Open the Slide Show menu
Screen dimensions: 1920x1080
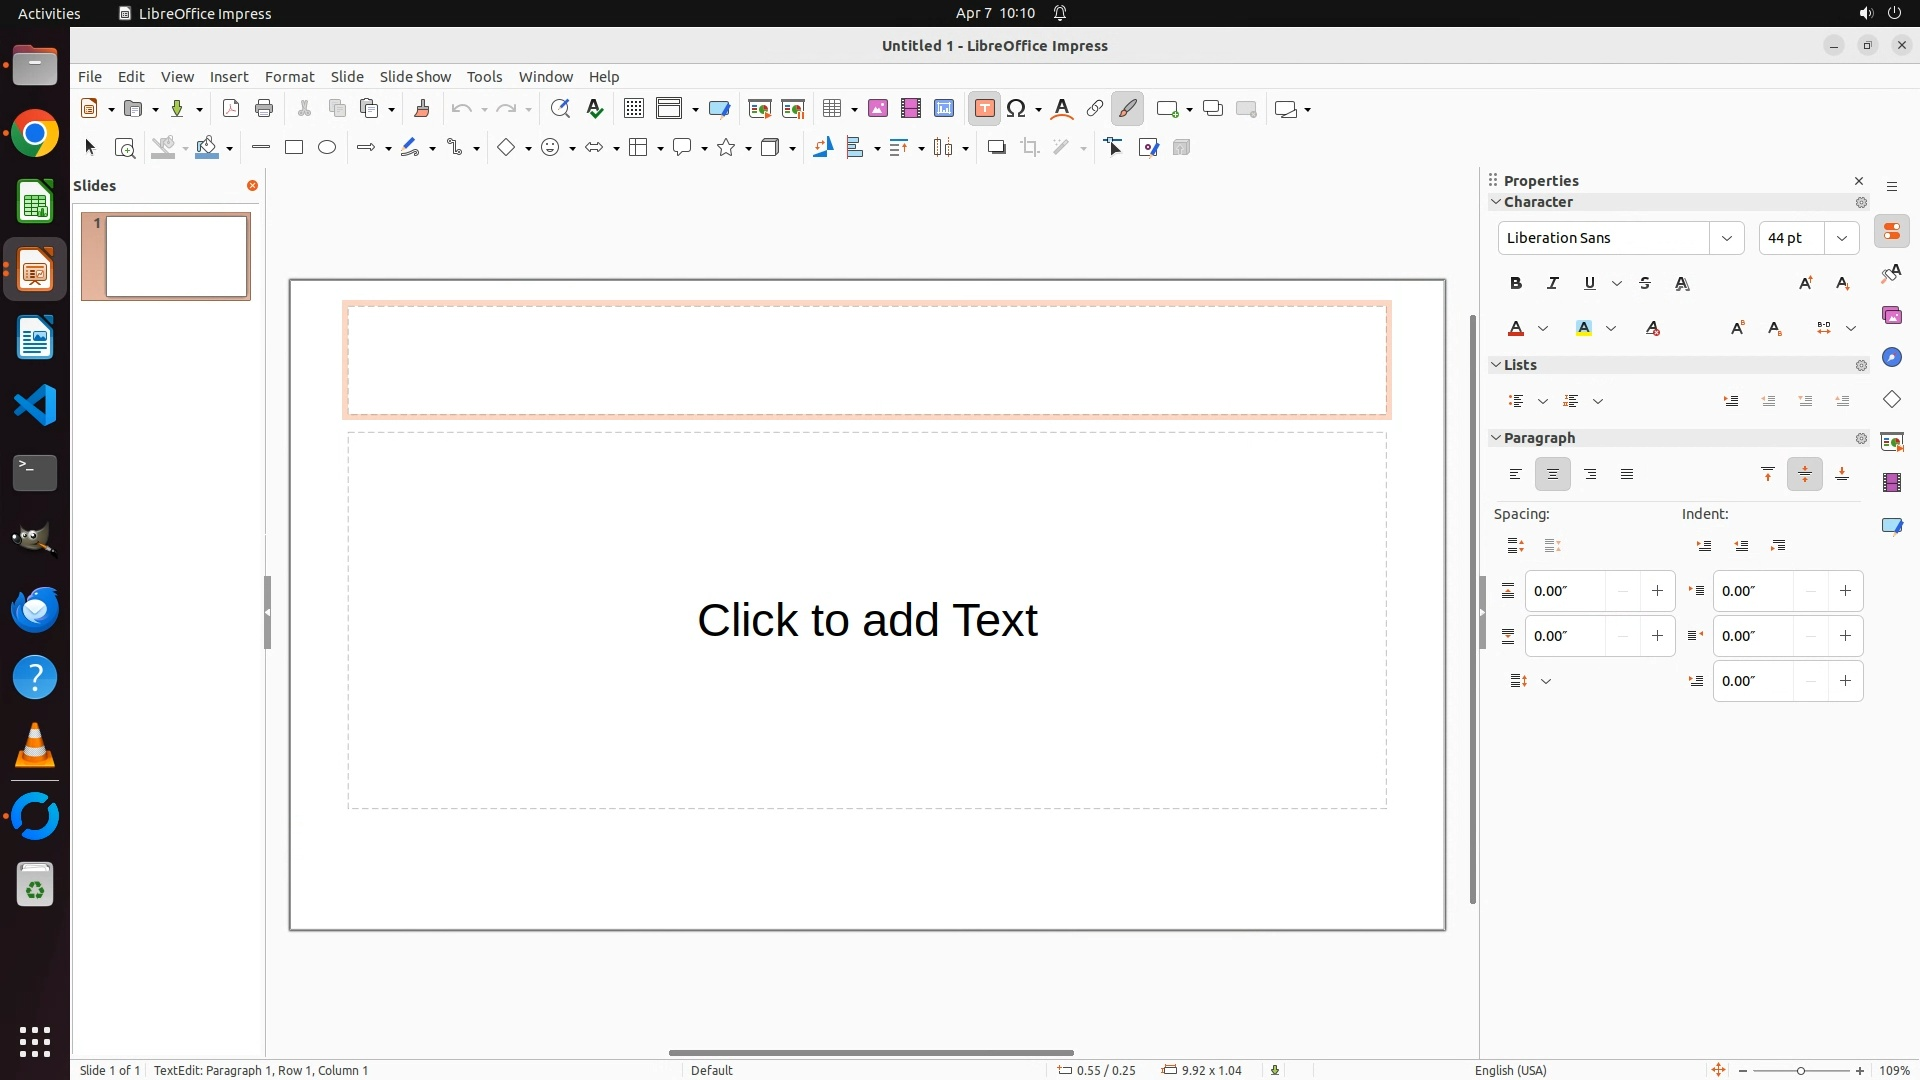pos(415,77)
